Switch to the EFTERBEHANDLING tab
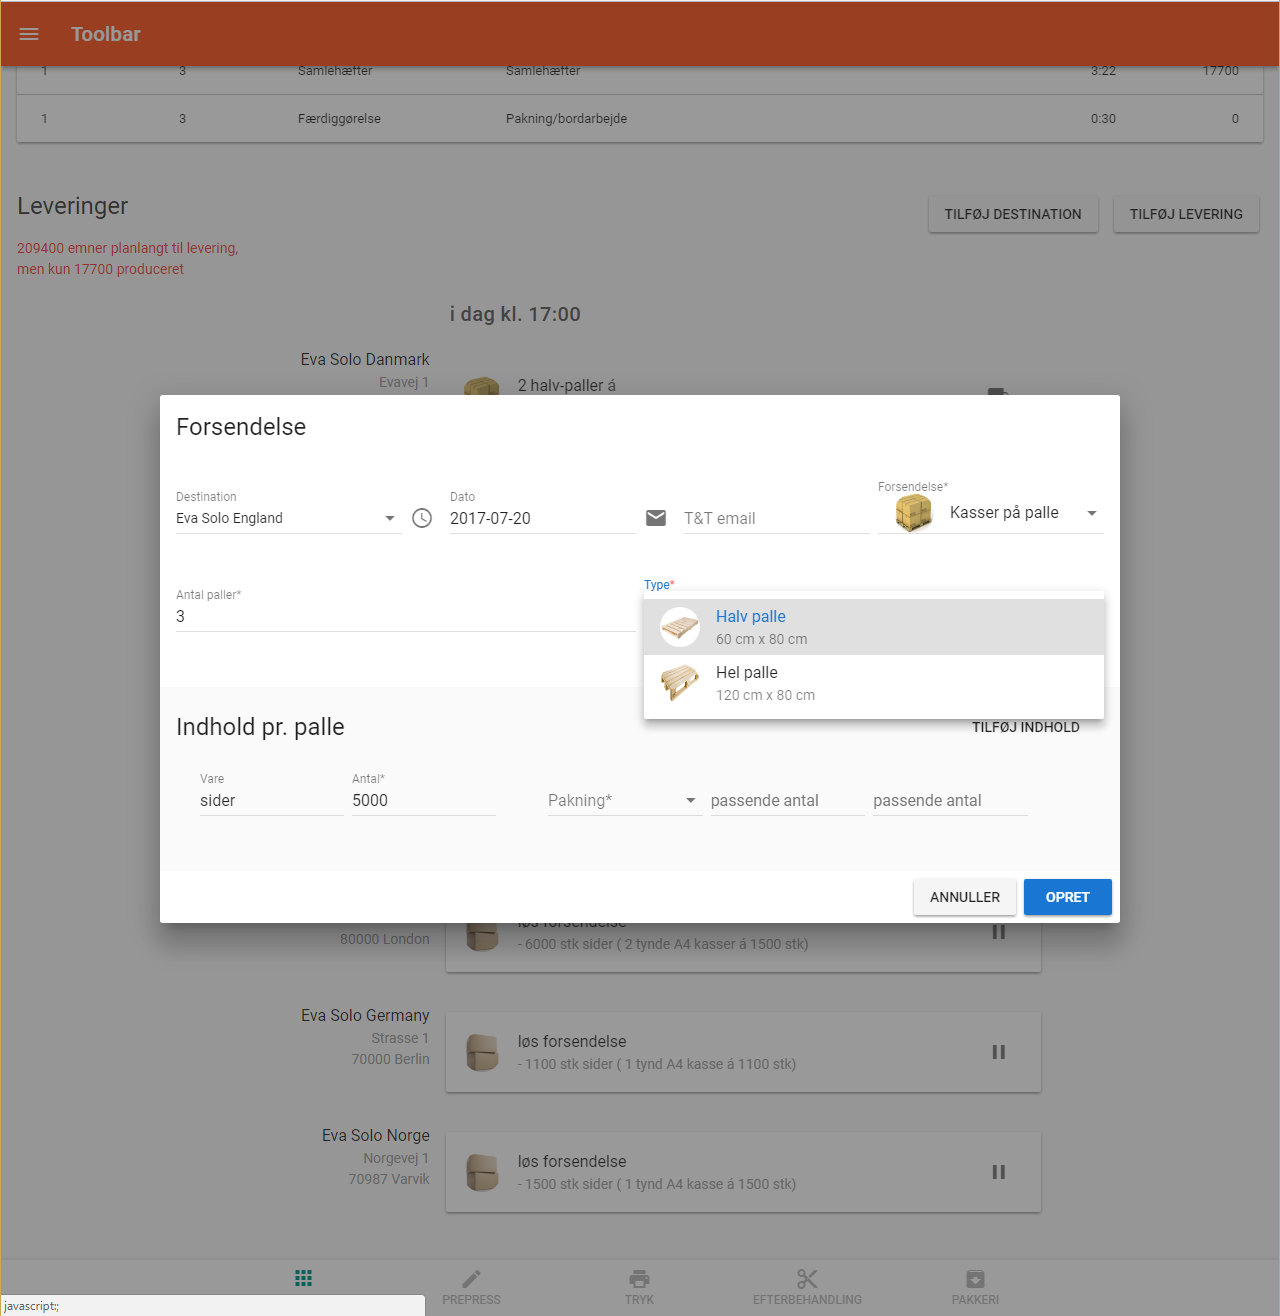 [x=807, y=1287]
